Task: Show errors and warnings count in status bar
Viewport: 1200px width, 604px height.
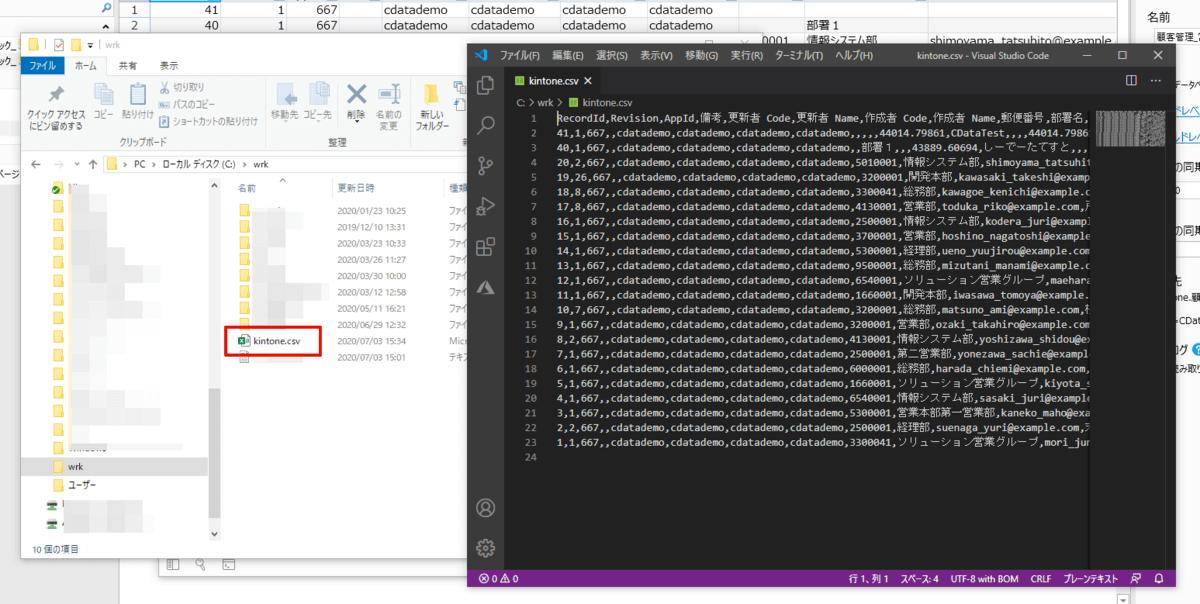Action: coord(498,578)
